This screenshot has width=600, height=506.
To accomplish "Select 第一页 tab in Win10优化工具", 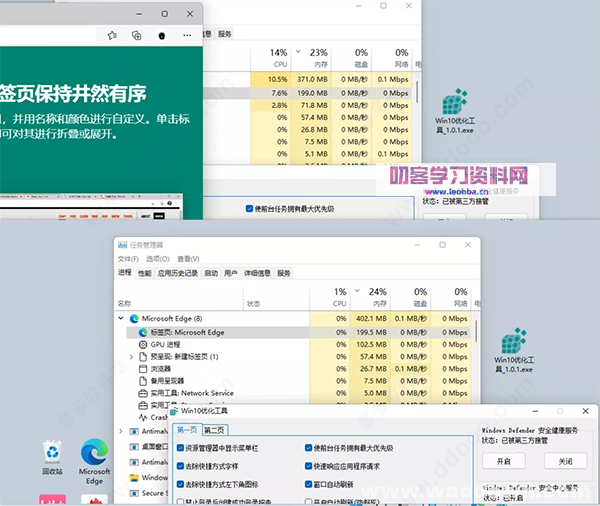I will pyautogui.click(x=187, y=430).
